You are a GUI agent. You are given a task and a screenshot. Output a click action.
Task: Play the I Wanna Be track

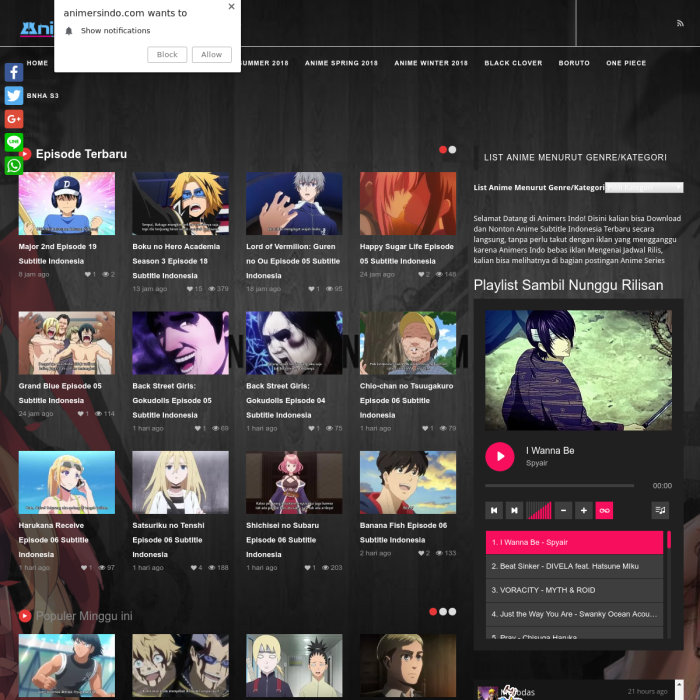(500, 456)
